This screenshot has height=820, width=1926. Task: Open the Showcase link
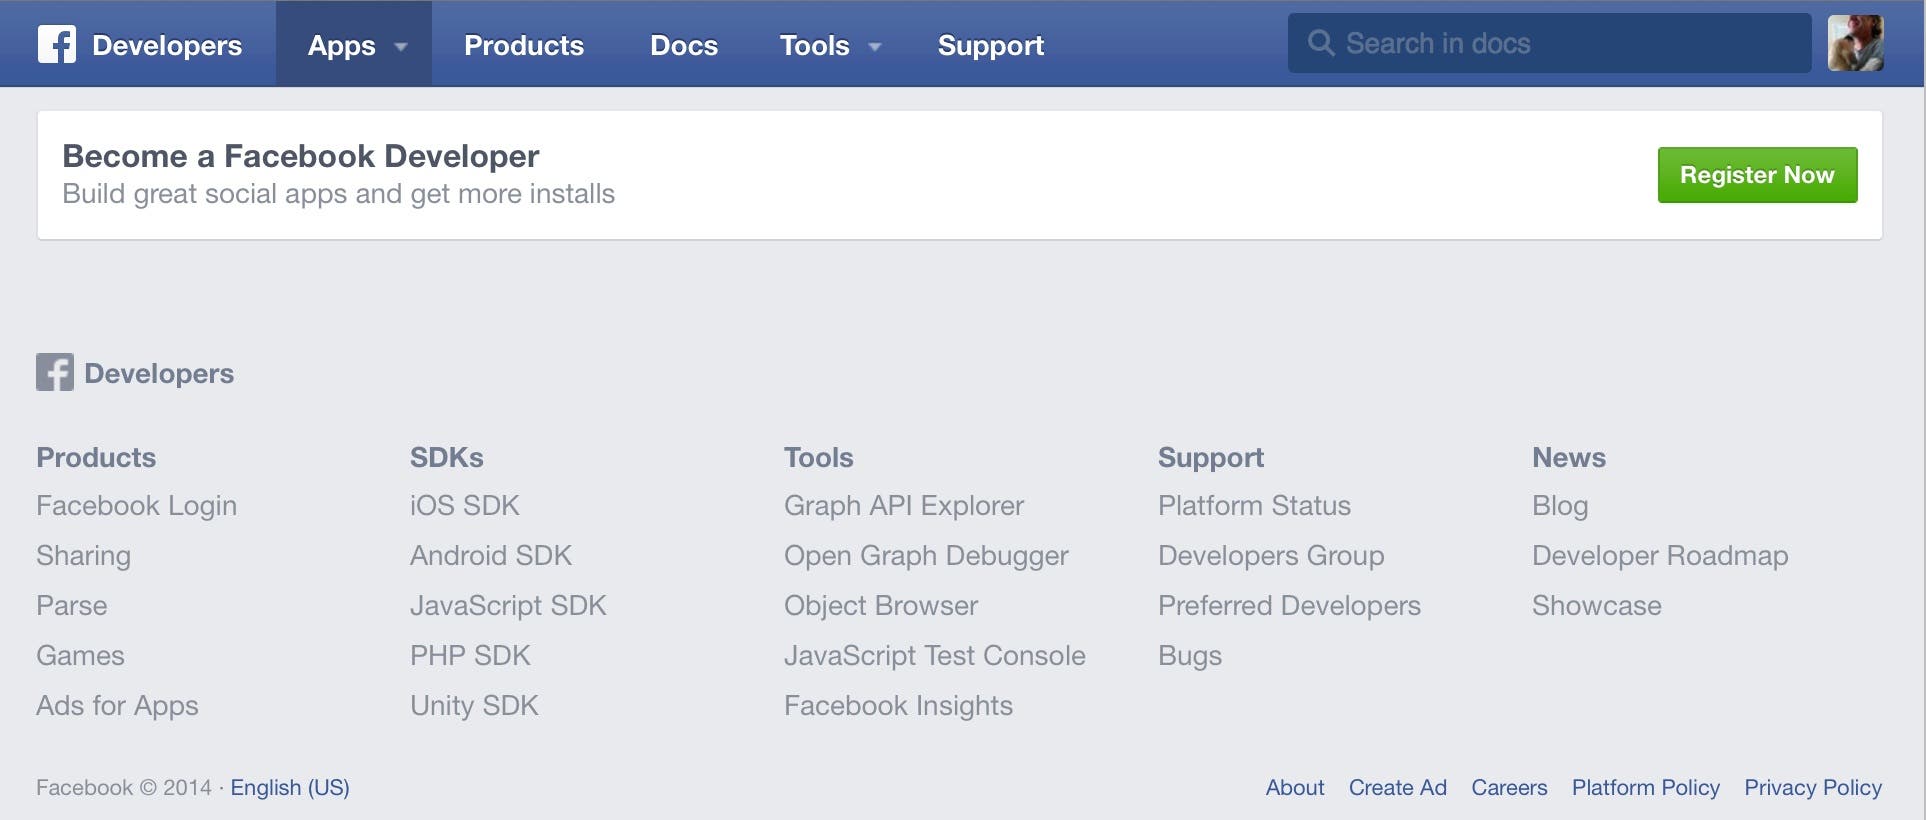(1597, 605)
